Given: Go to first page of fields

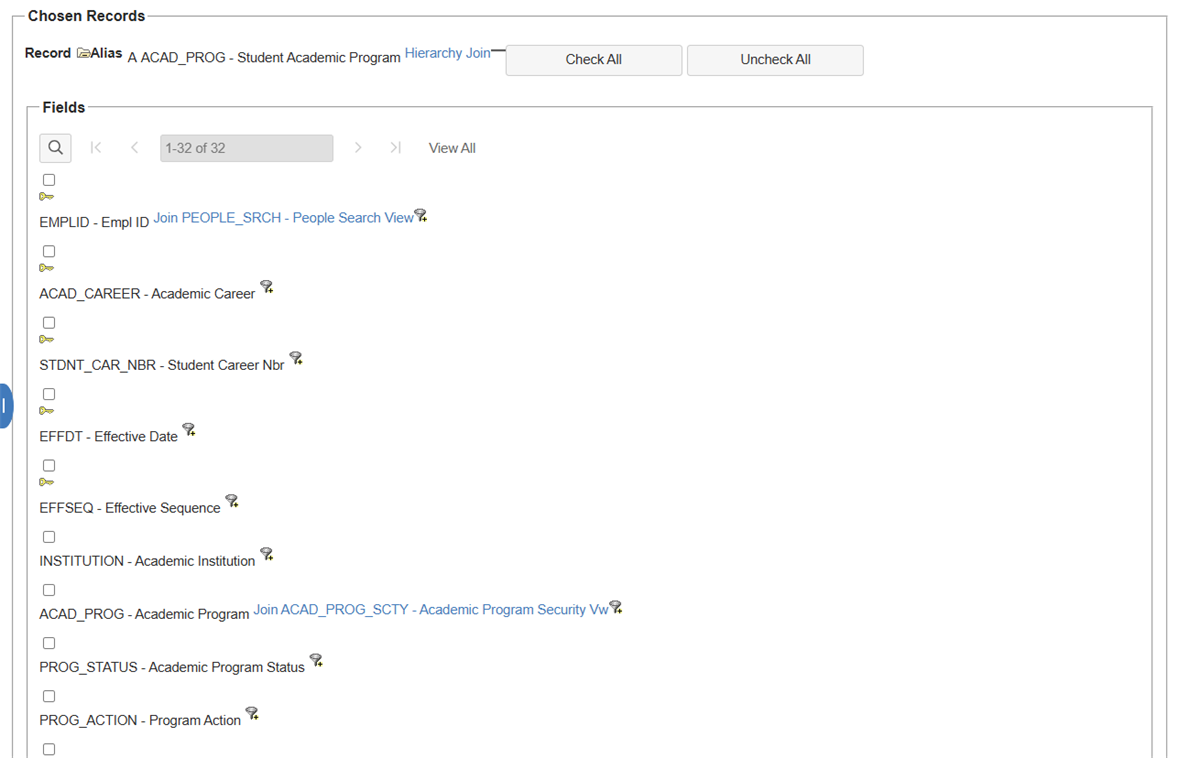Looking at the screenshot, I should [96, 148].
